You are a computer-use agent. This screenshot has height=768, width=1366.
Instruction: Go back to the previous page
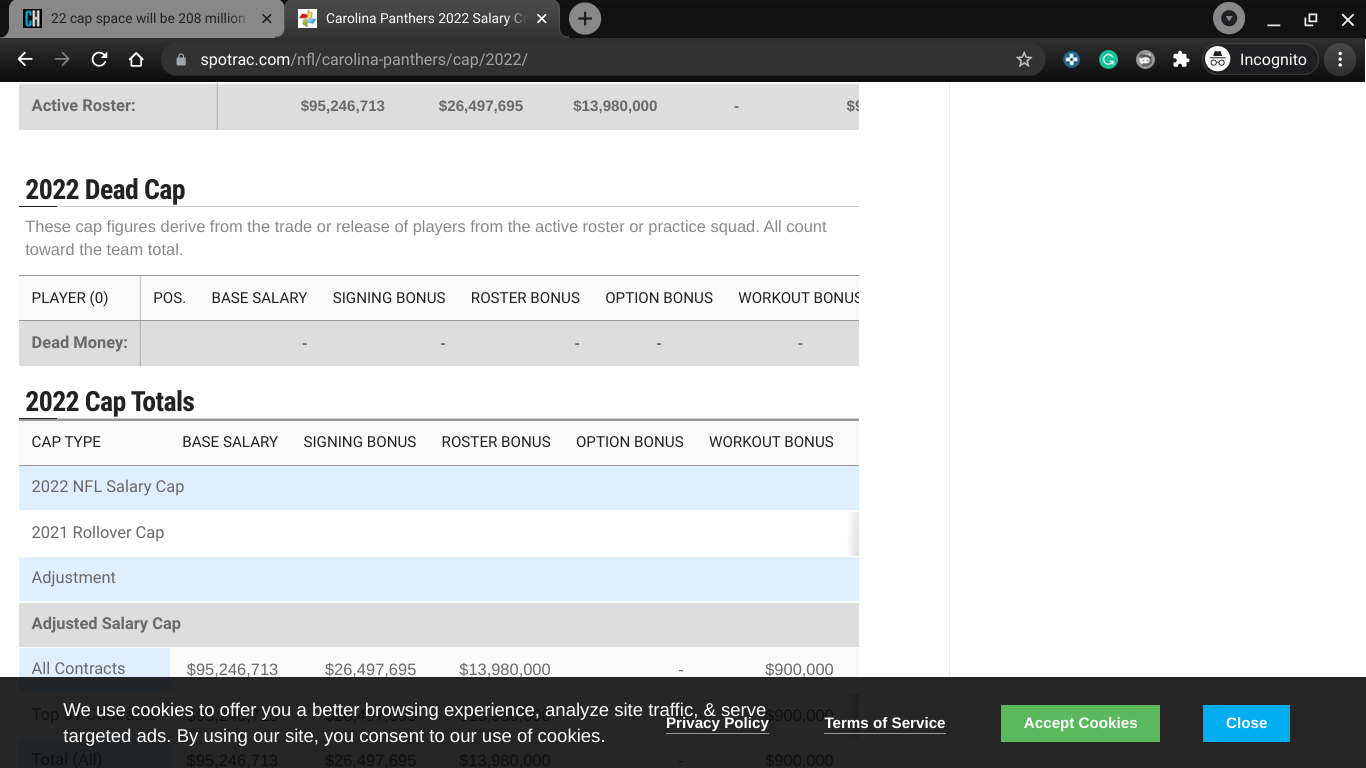point(26,60)
